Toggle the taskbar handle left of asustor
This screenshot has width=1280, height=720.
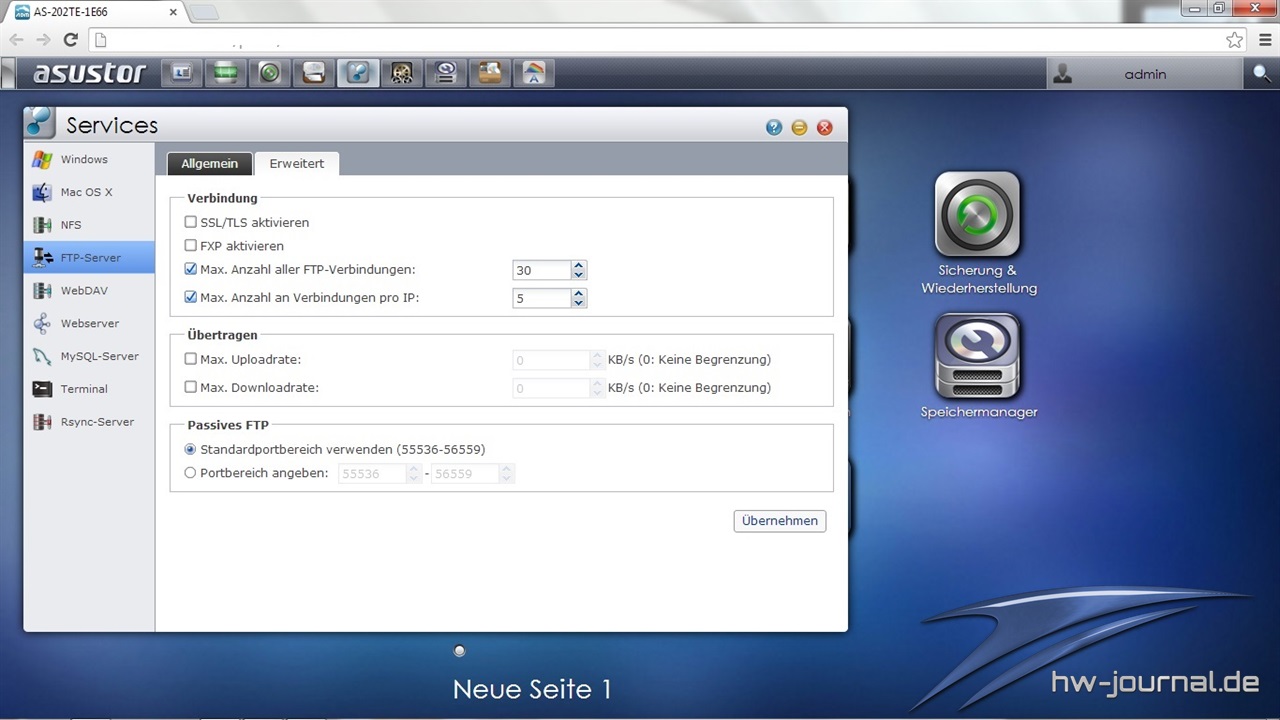click(x=9, y=73)
